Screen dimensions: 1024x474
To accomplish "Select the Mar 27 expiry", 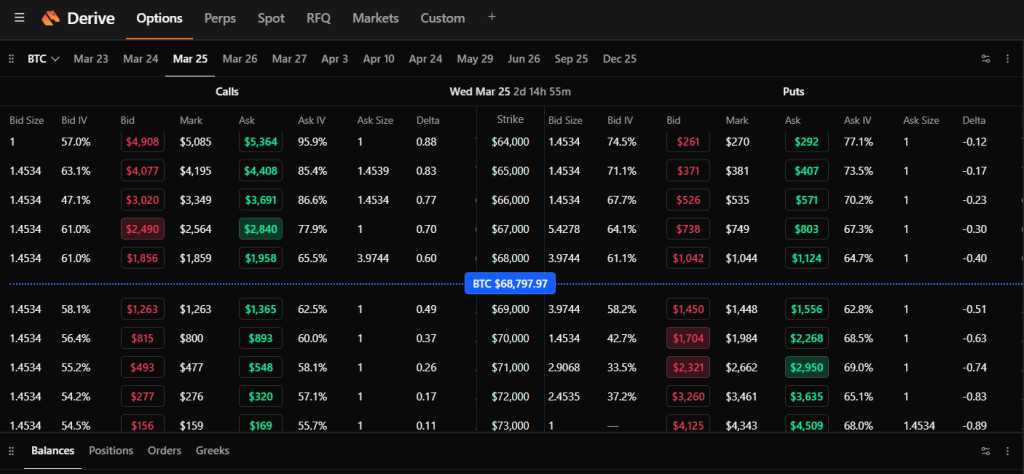I will coord(288,59).
